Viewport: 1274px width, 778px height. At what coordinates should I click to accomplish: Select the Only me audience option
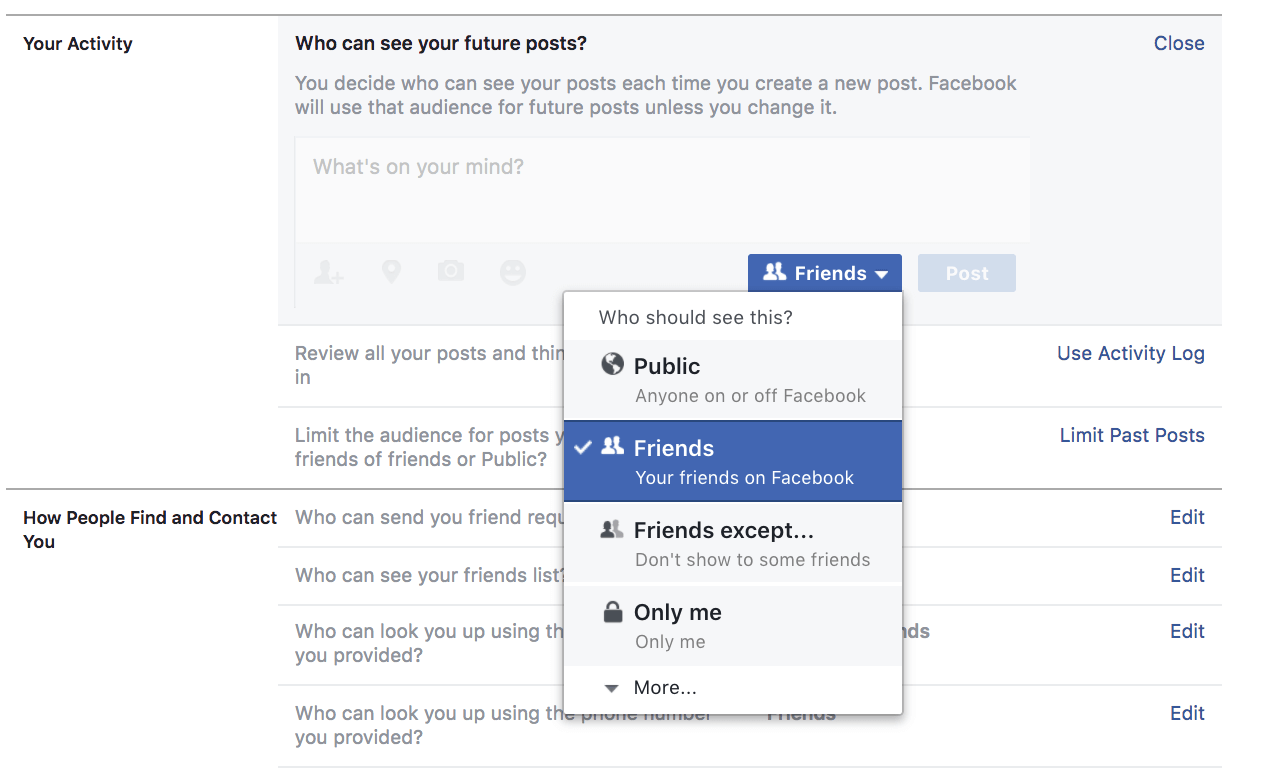732,625
